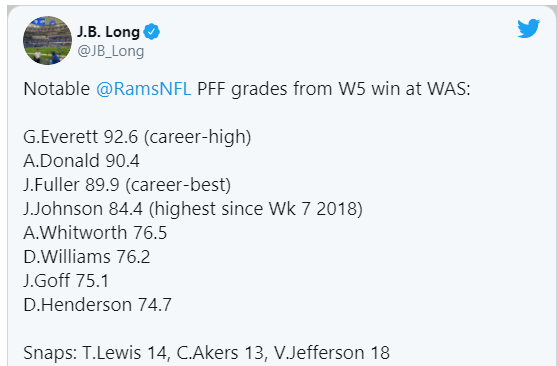
Task: Click the word Notable in the tweet
Action: pyautogui.click(x=56, y=89)
